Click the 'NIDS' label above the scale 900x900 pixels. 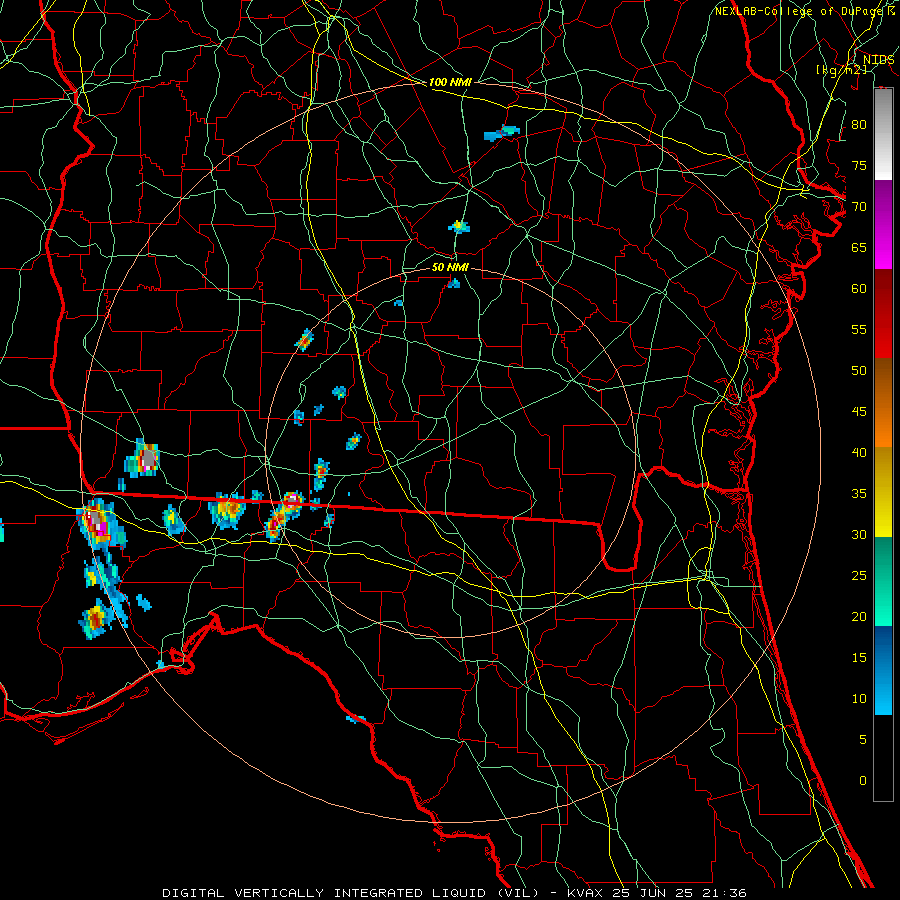878,60
